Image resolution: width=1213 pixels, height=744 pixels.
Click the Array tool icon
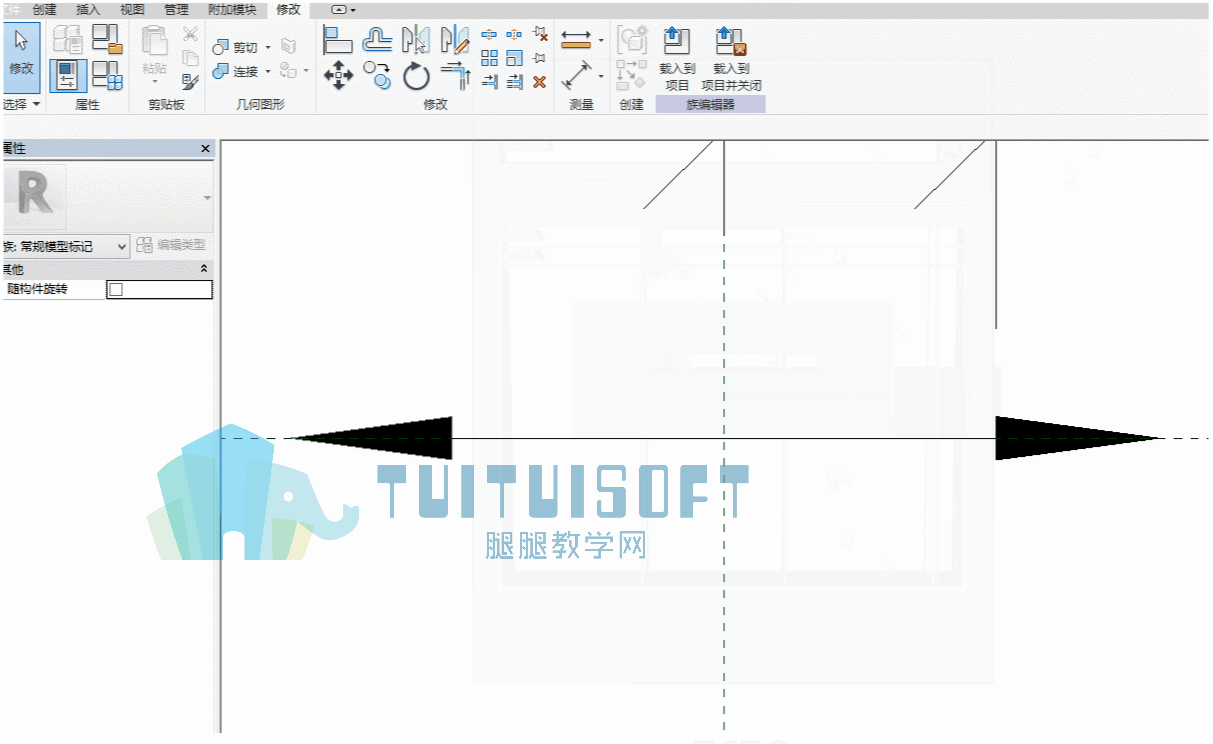click(x=489, y=58)
